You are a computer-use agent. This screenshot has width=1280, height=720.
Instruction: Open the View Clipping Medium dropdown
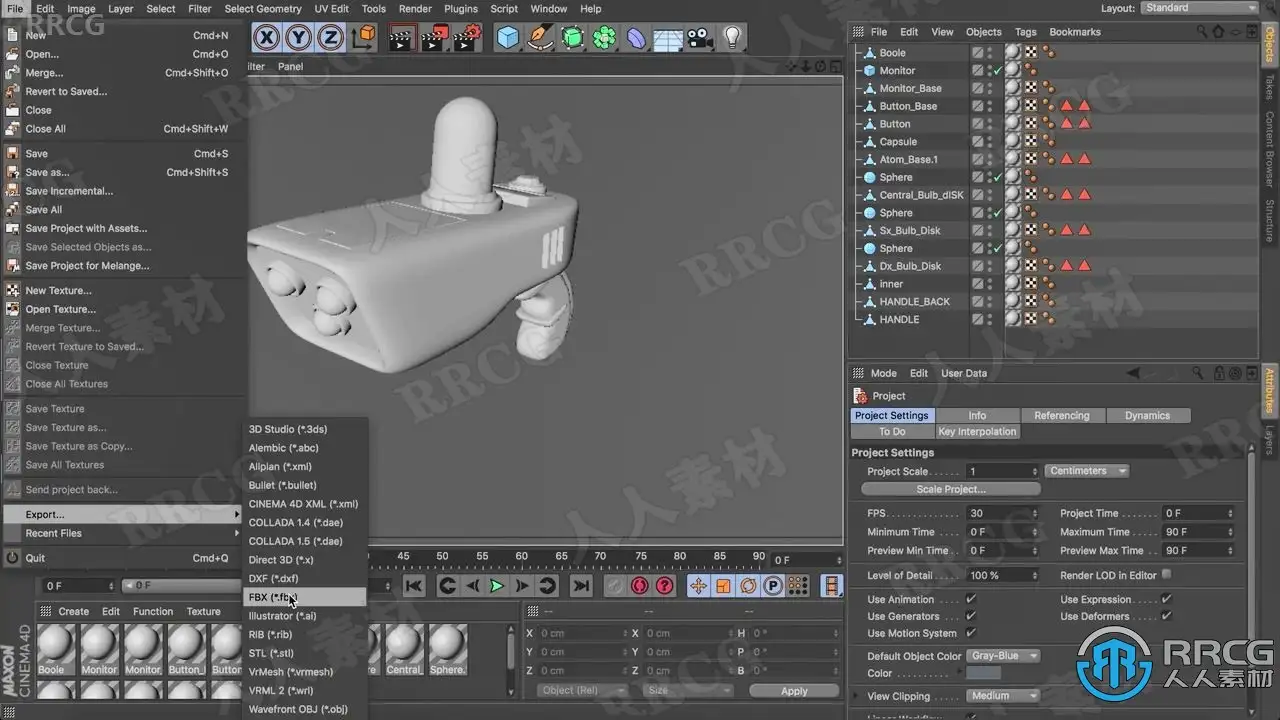click(x=1004, y=696)
